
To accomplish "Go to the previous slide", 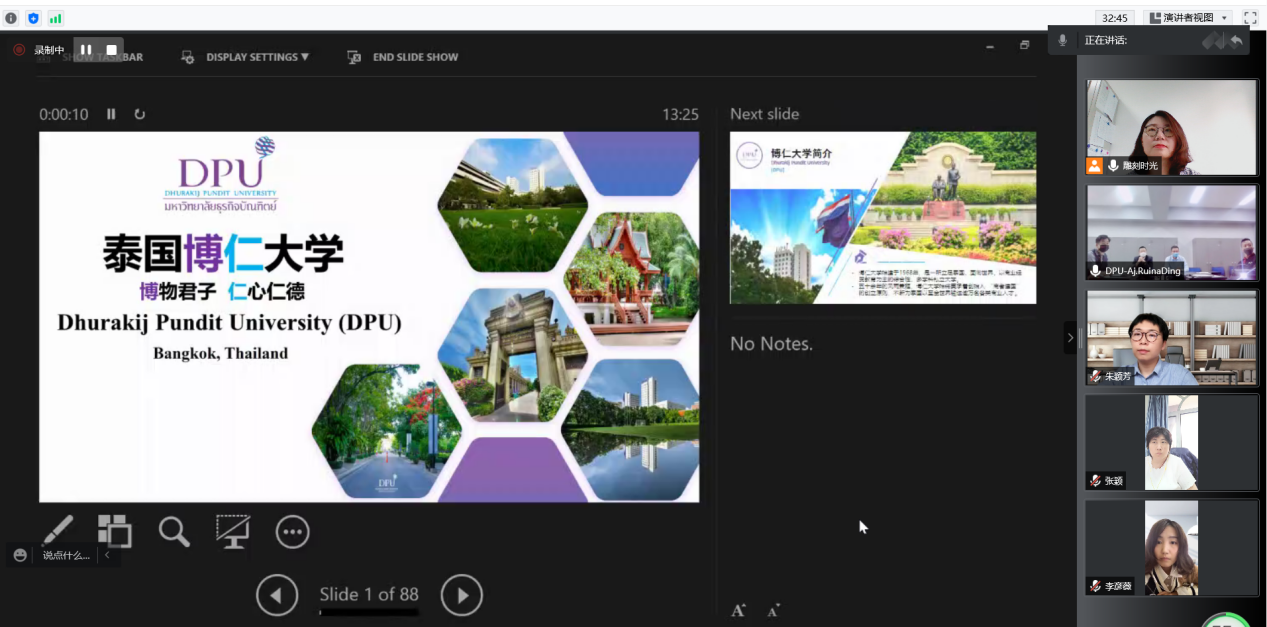I will (277, 596).
